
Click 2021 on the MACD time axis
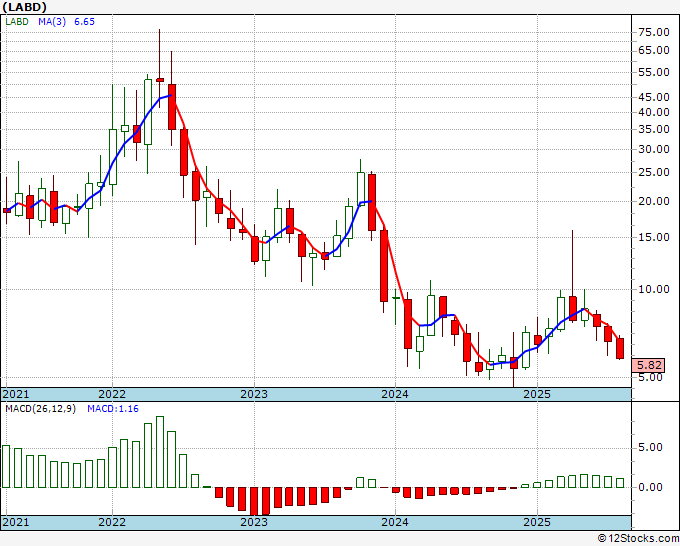pyautogui.click(x=16, y=522)
